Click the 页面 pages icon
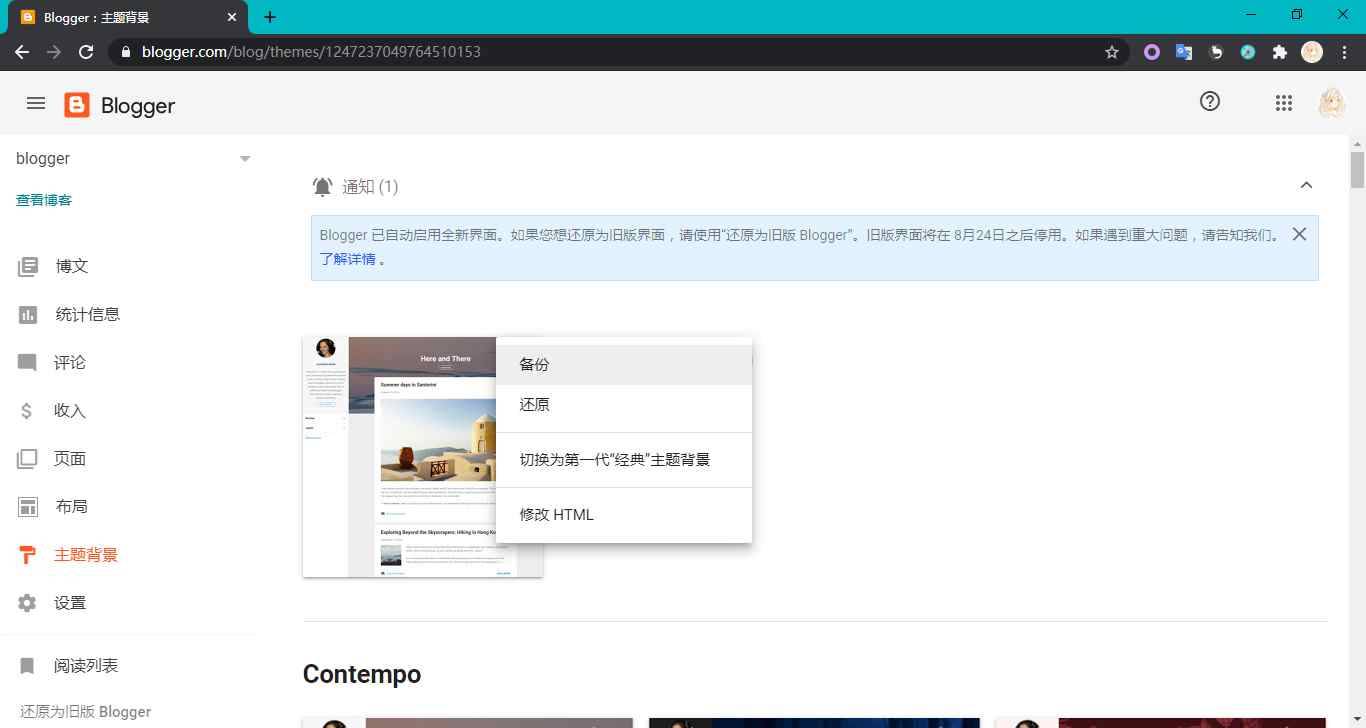Screen dimensions: 1366x728 (x=27, y=459)
